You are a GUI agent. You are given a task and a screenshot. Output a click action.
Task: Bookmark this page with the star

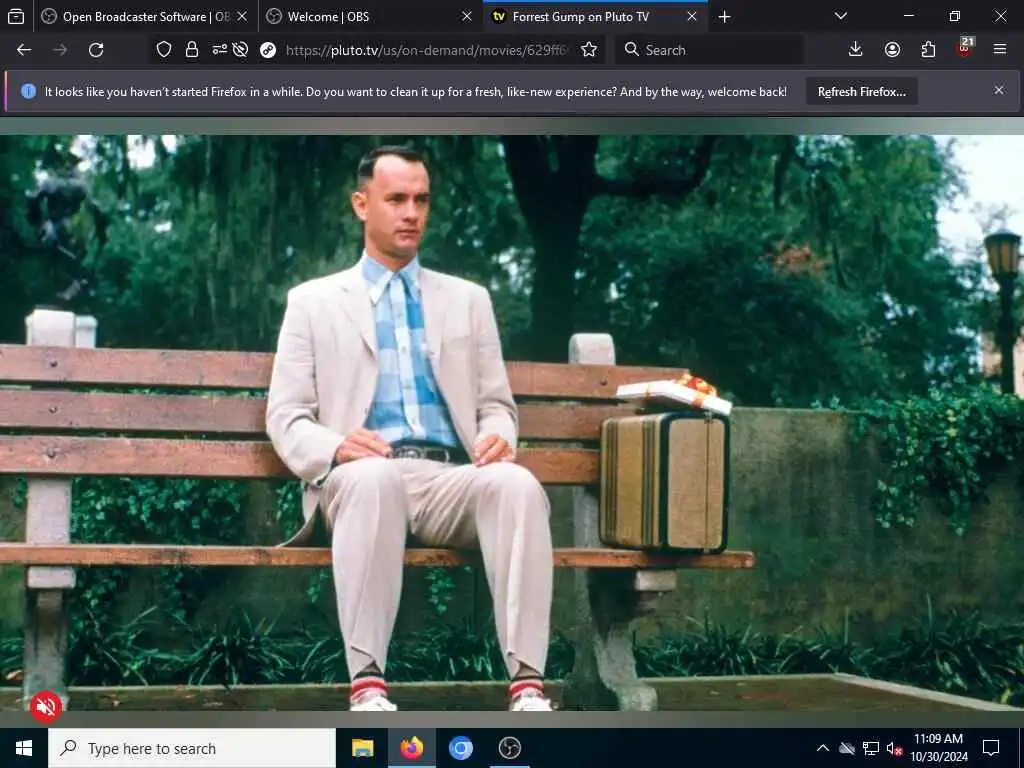589,50
